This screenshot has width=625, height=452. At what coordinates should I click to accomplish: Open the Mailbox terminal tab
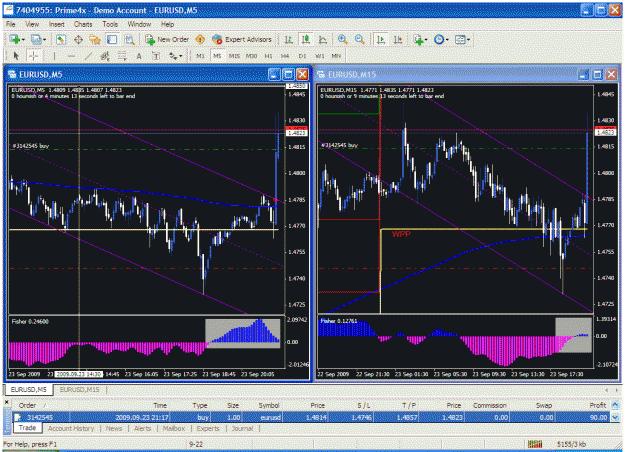pyautogui.click(x=174, y=428)
